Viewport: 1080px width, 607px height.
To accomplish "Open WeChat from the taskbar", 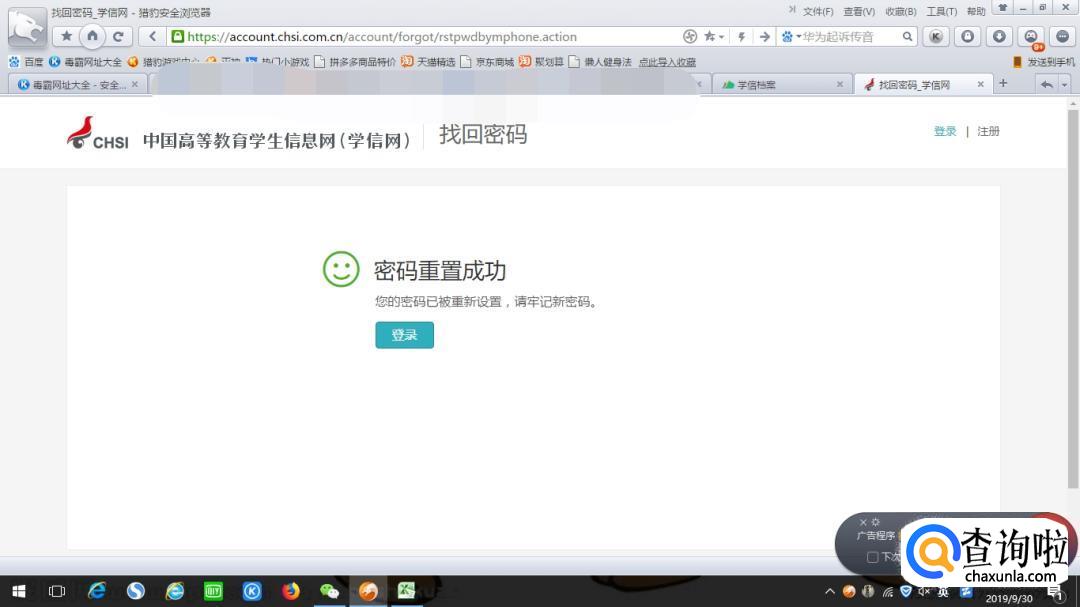I will [x=329, y=591].
